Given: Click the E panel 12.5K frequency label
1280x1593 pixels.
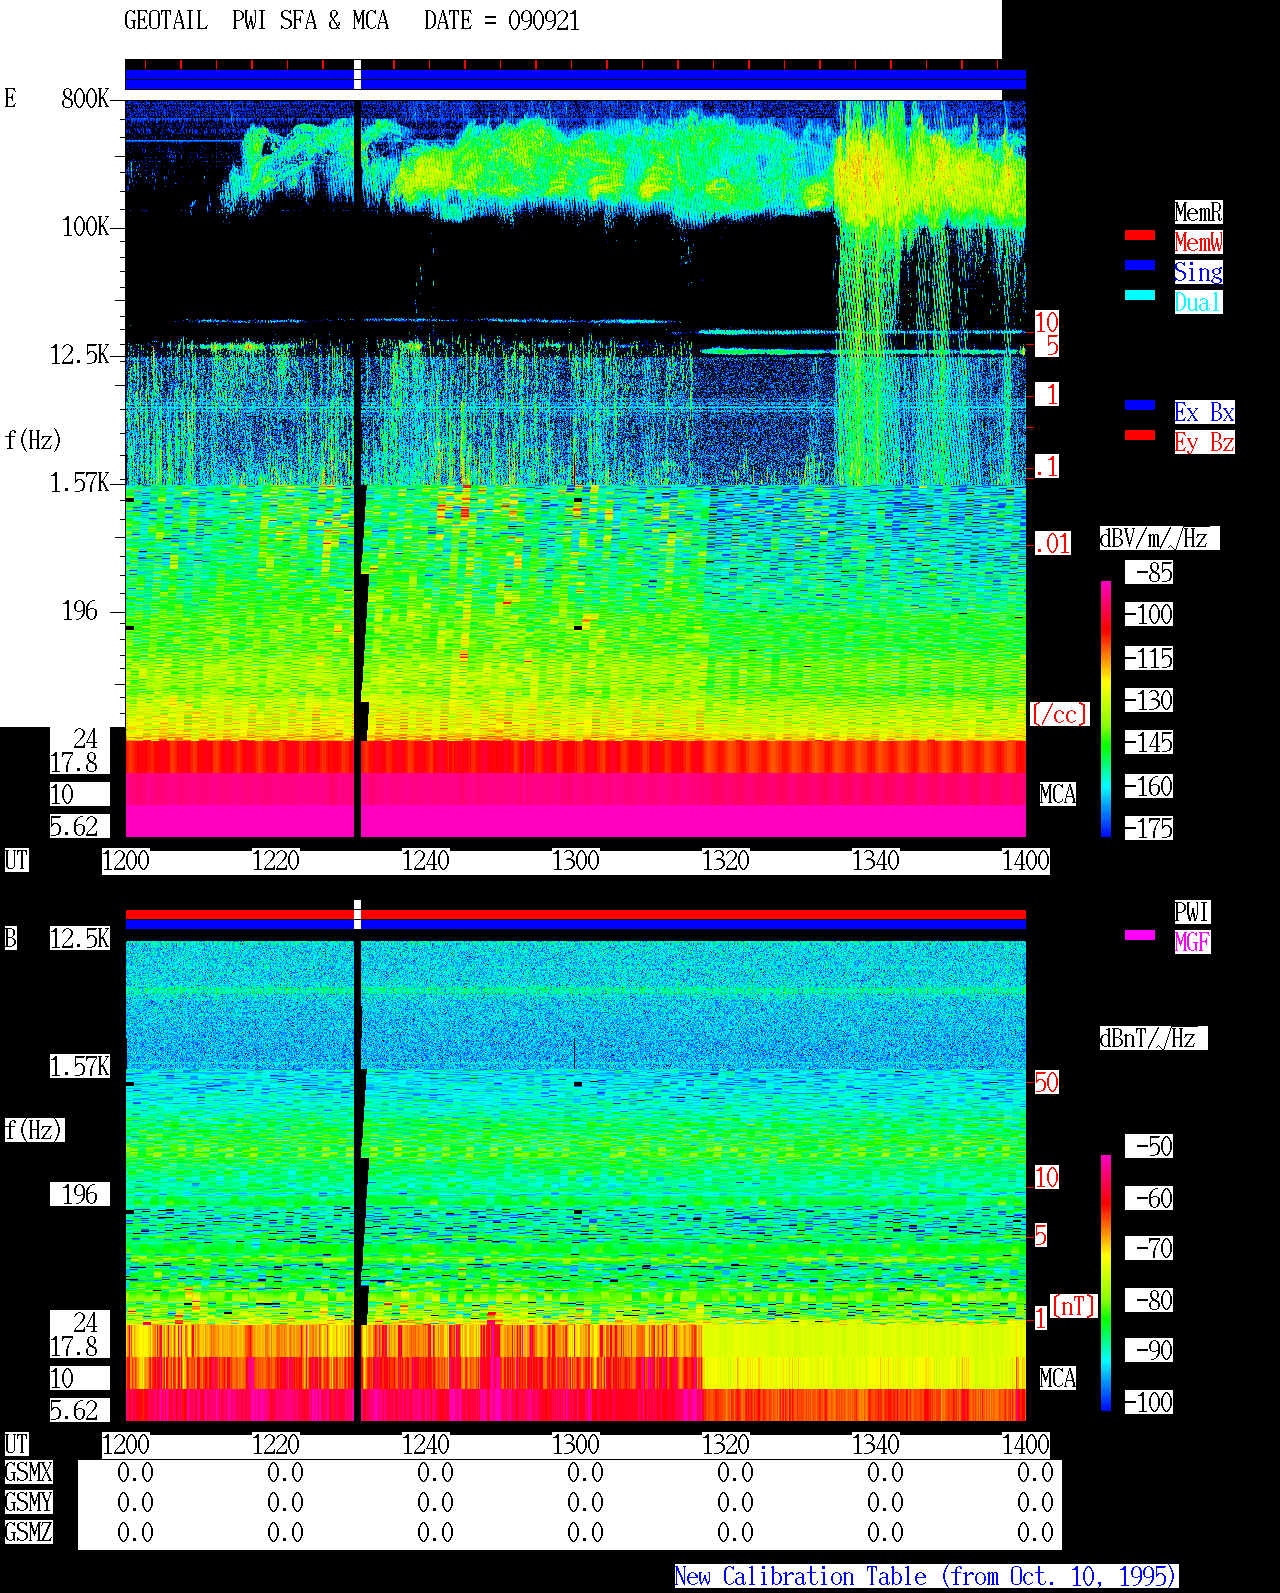Looking at the screenshot, I should [80, 354].
